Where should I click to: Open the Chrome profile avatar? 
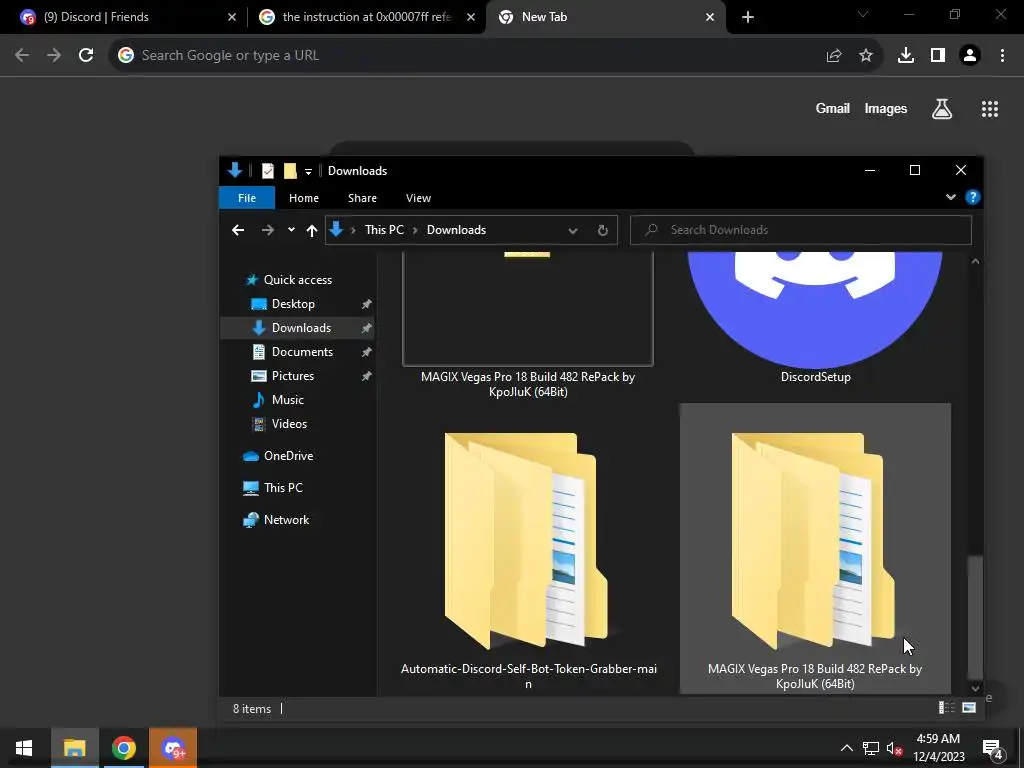pos(970,56)
